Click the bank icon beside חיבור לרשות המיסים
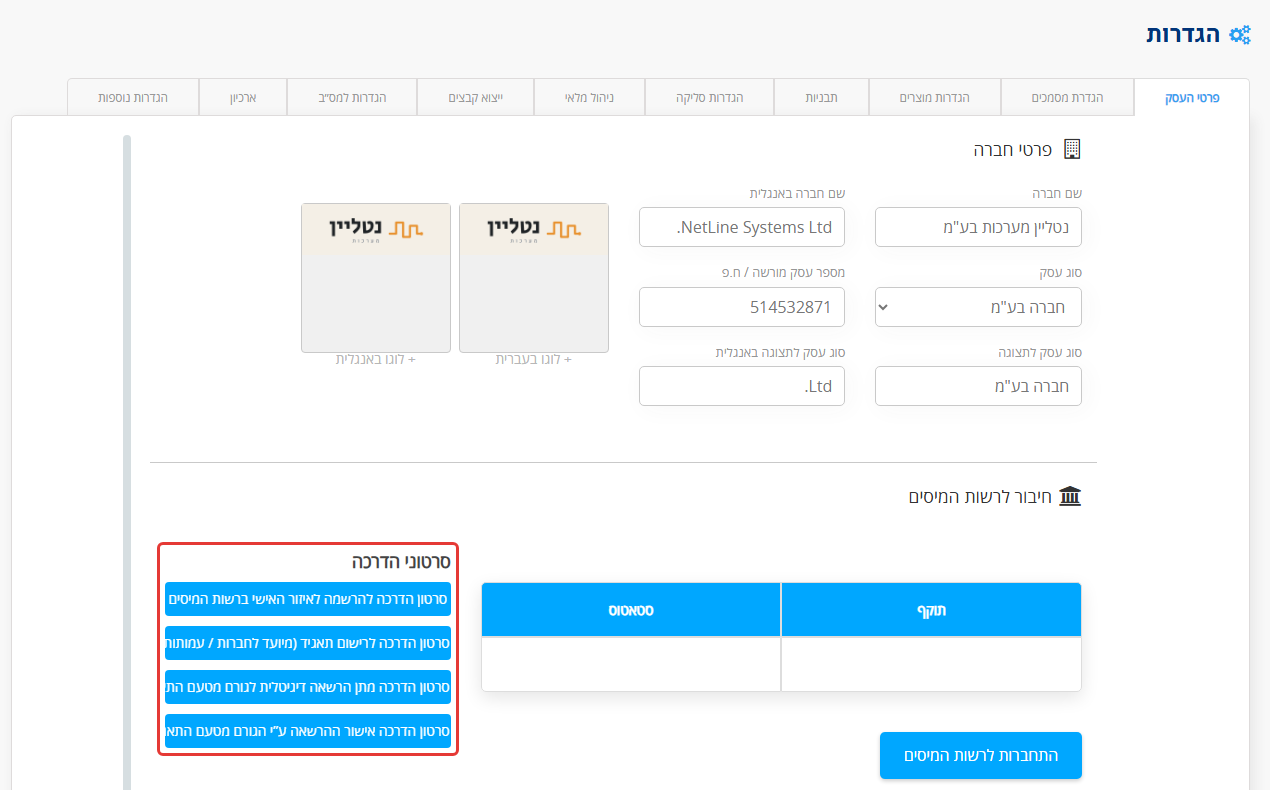The height and width of the screenshot is (790, 1270). coord(1070,496)
